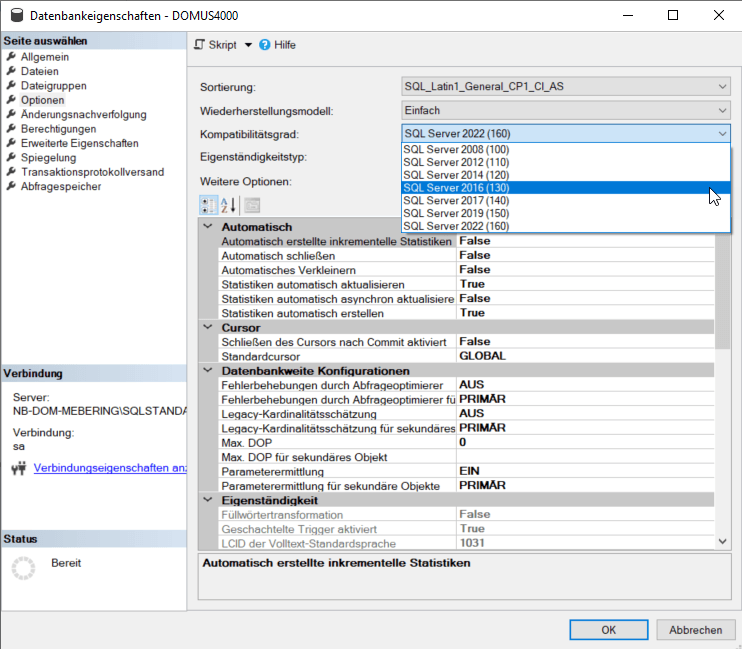The width and height of the screenshot is (742, 649).
Task: Select Parameterermittlung value EIN
Action: (x=585, y=471)
